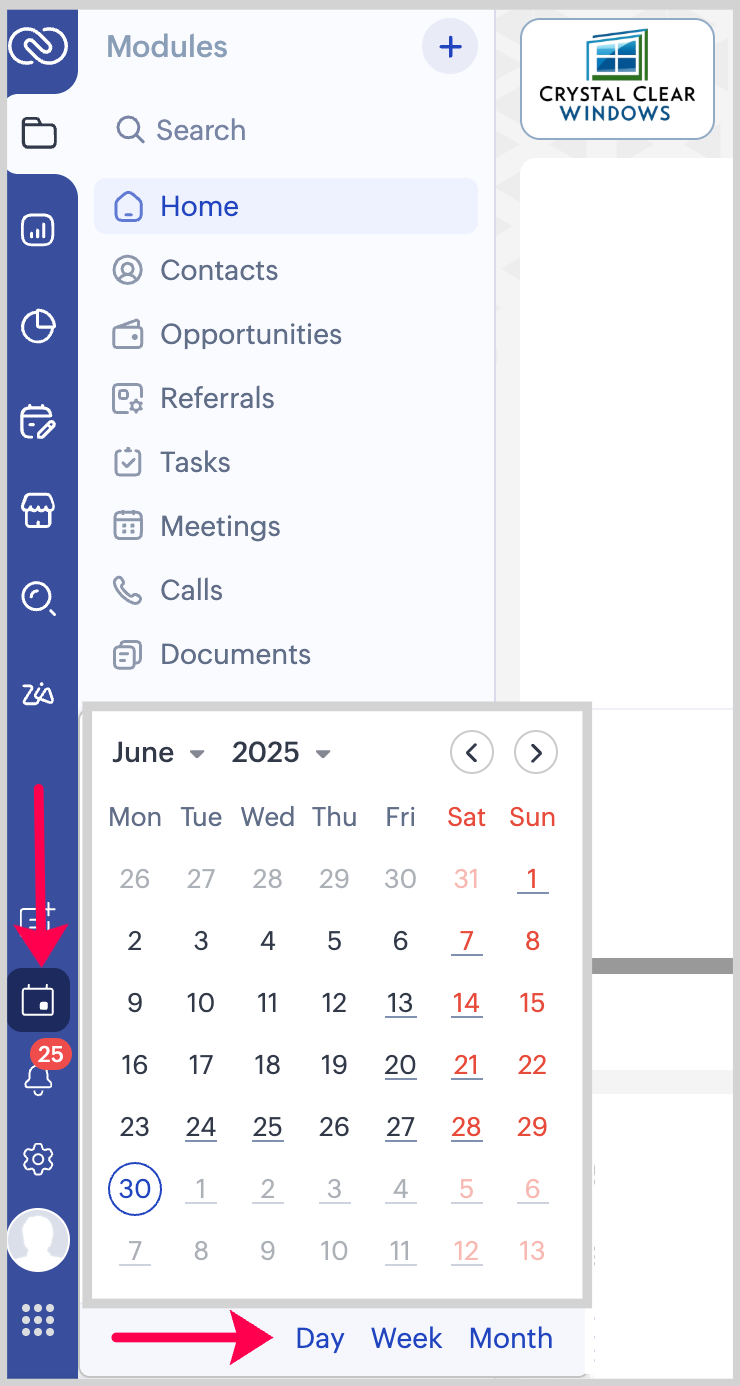
Task: Click the Zia assistant icon
Action: 38,694
